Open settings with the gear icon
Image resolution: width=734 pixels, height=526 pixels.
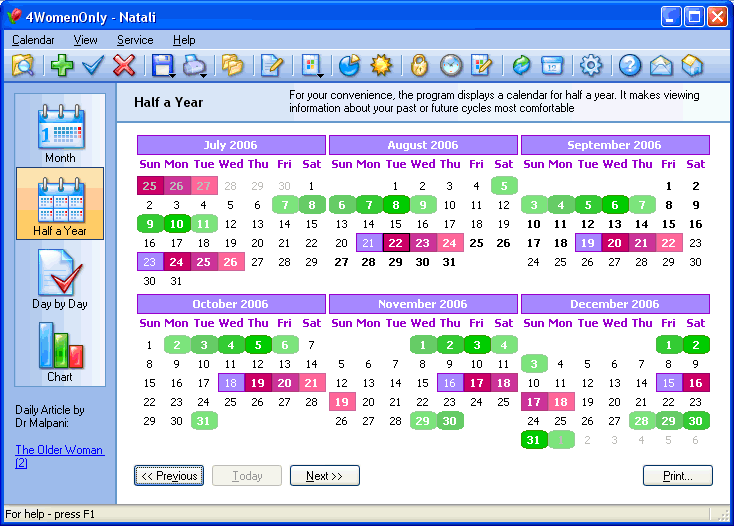click(591, 65)
